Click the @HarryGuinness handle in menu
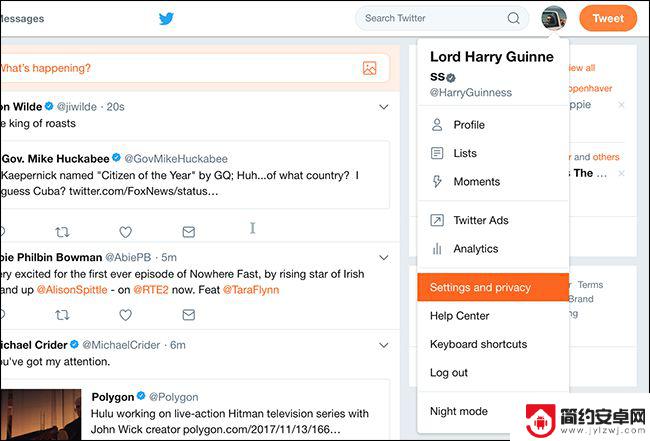The image size is (650, 441). click(471, 92)
